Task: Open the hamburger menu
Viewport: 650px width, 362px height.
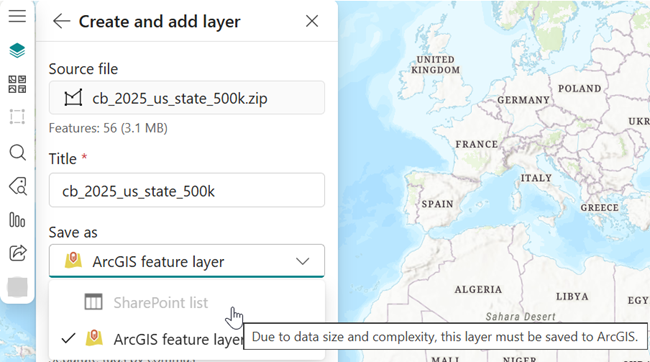Action: coord(17,16)
